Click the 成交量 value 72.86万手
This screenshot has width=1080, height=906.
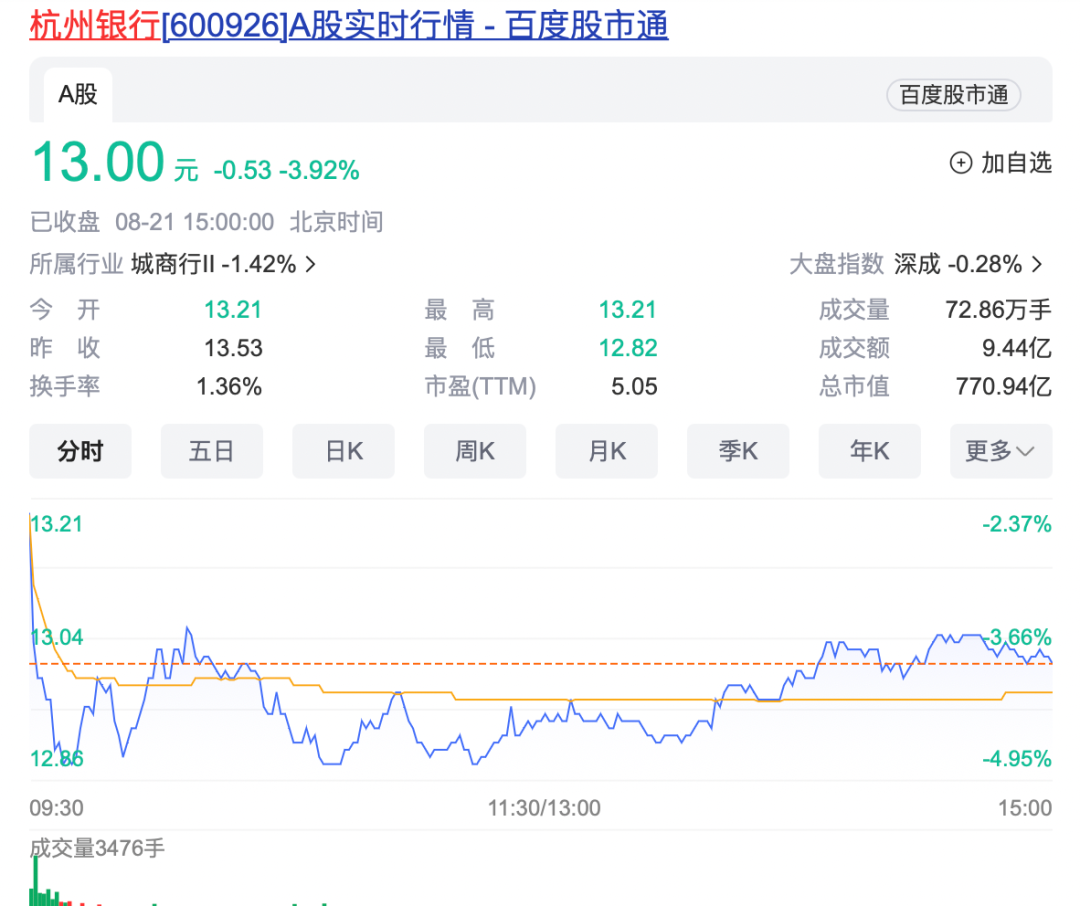(x=998, y=310)
